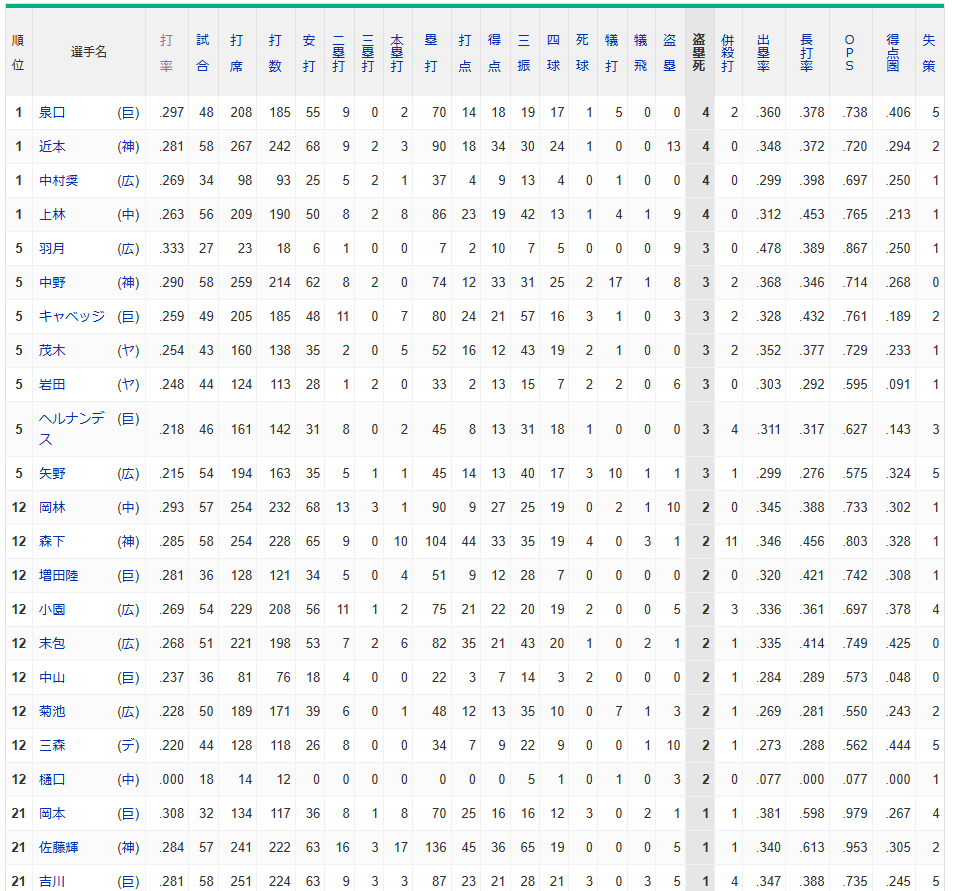This screenshot has width=955, height=891.
Task: Select 羽月's on-base rate .478
Action: 769,249
